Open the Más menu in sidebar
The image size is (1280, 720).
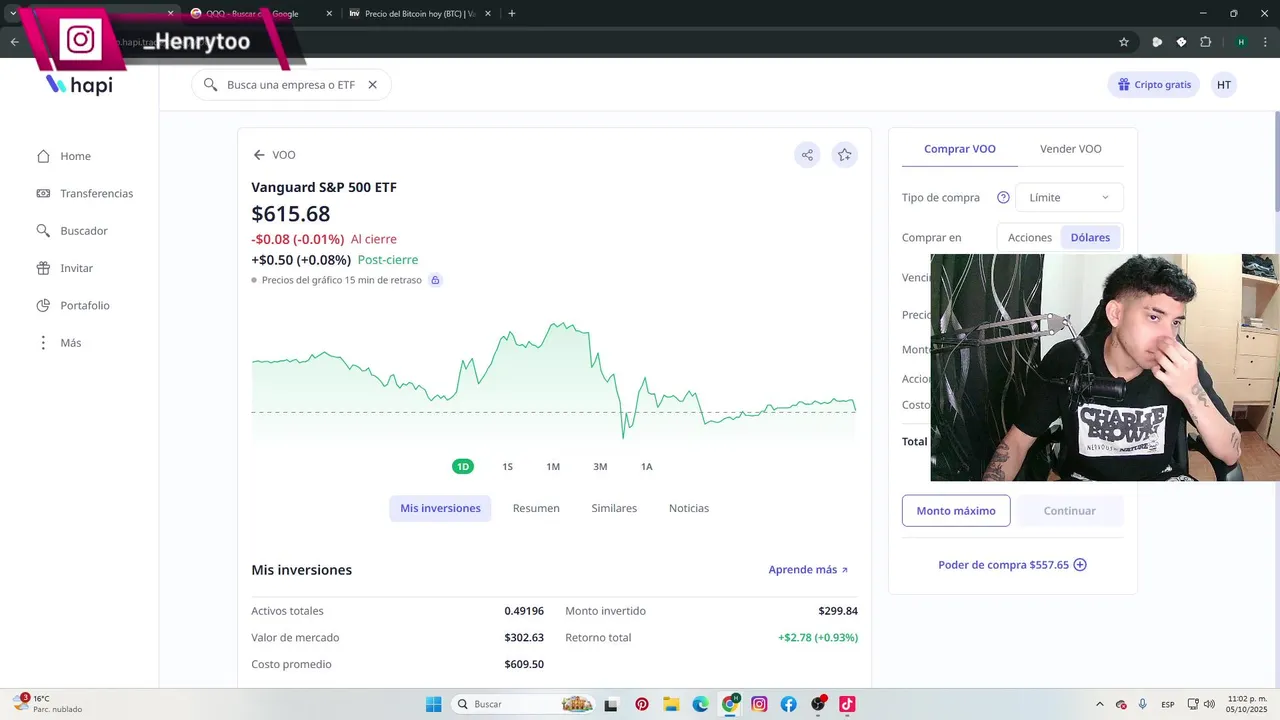[x=59, y=343]
